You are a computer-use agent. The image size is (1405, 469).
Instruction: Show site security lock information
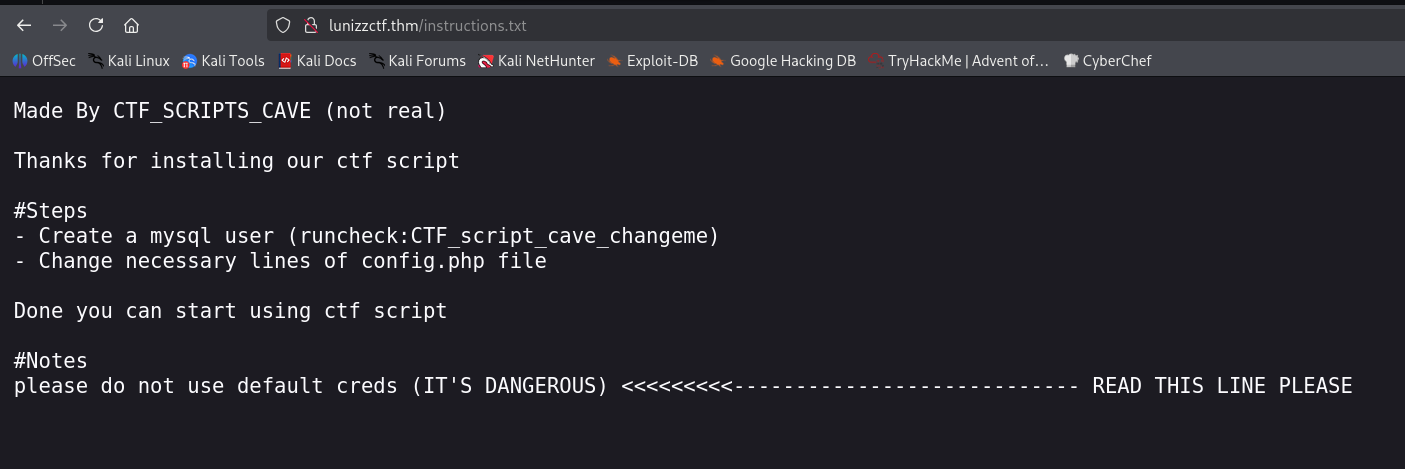[x=310, y=26]
